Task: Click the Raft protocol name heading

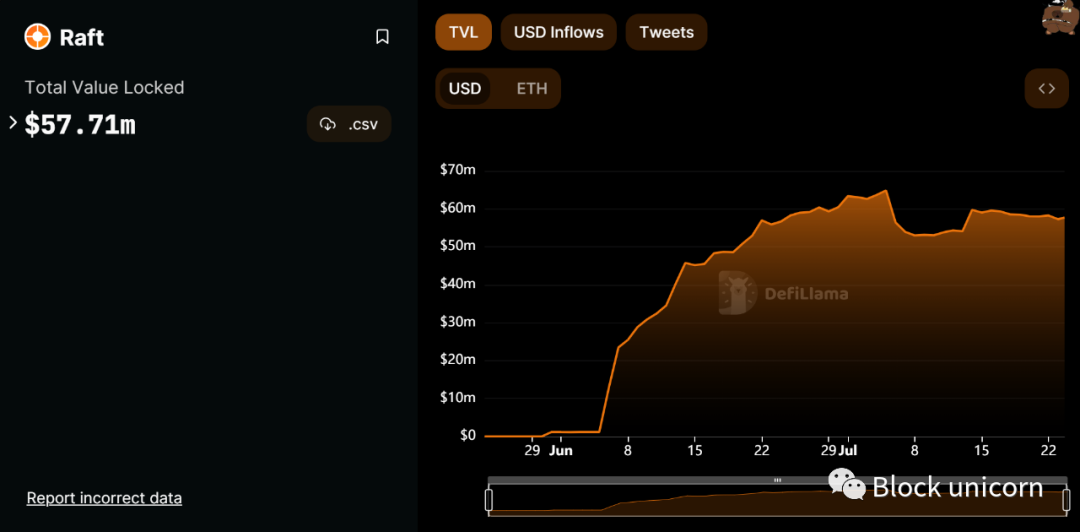Action: click(82, 37)
